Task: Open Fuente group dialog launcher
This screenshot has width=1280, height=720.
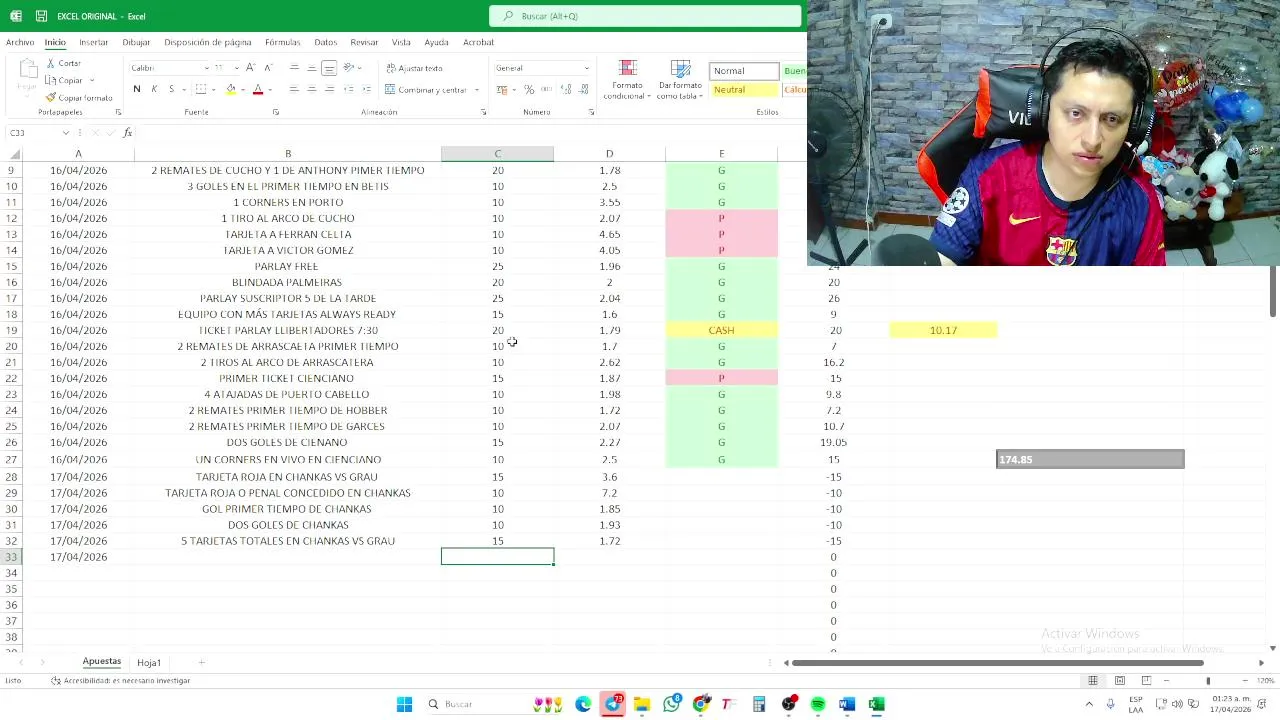Action: pos(275,112)
